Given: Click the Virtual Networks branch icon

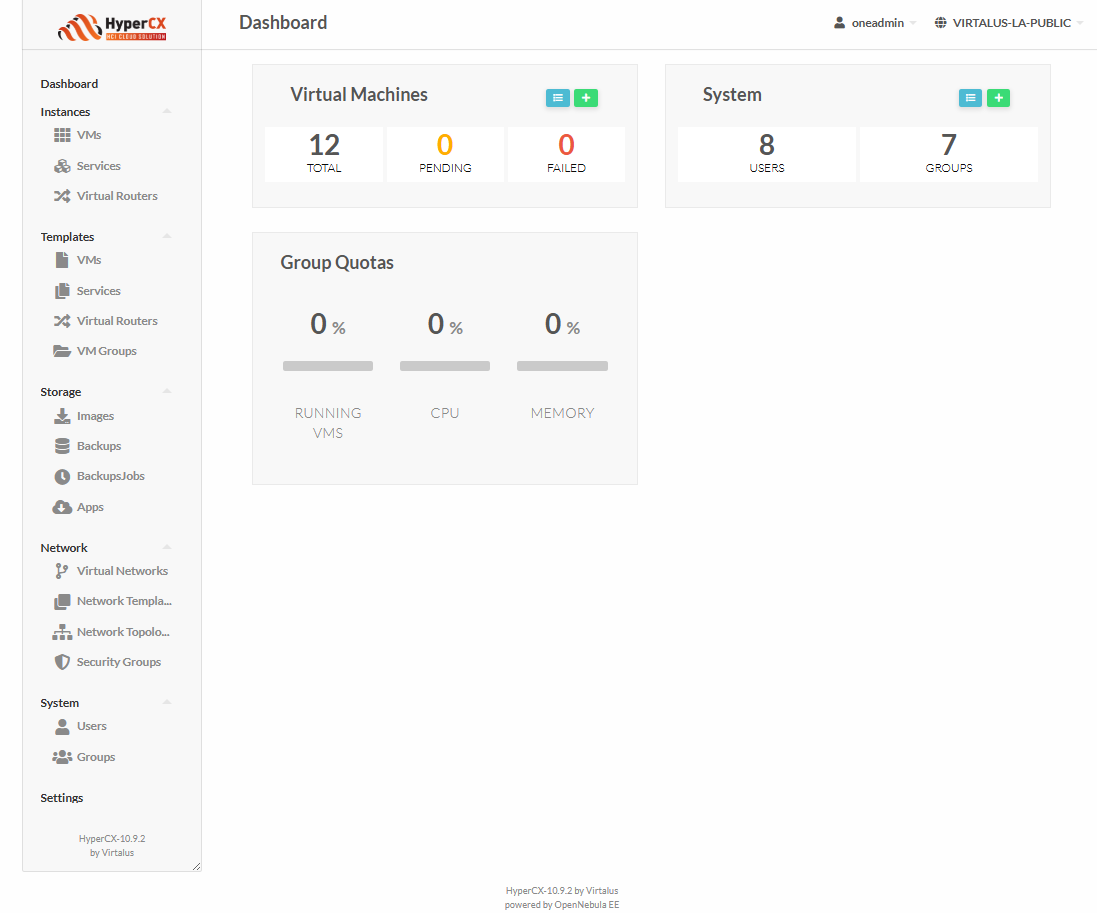Looking at the screenshot, I should pyautogui.click(x=62, y=571).
